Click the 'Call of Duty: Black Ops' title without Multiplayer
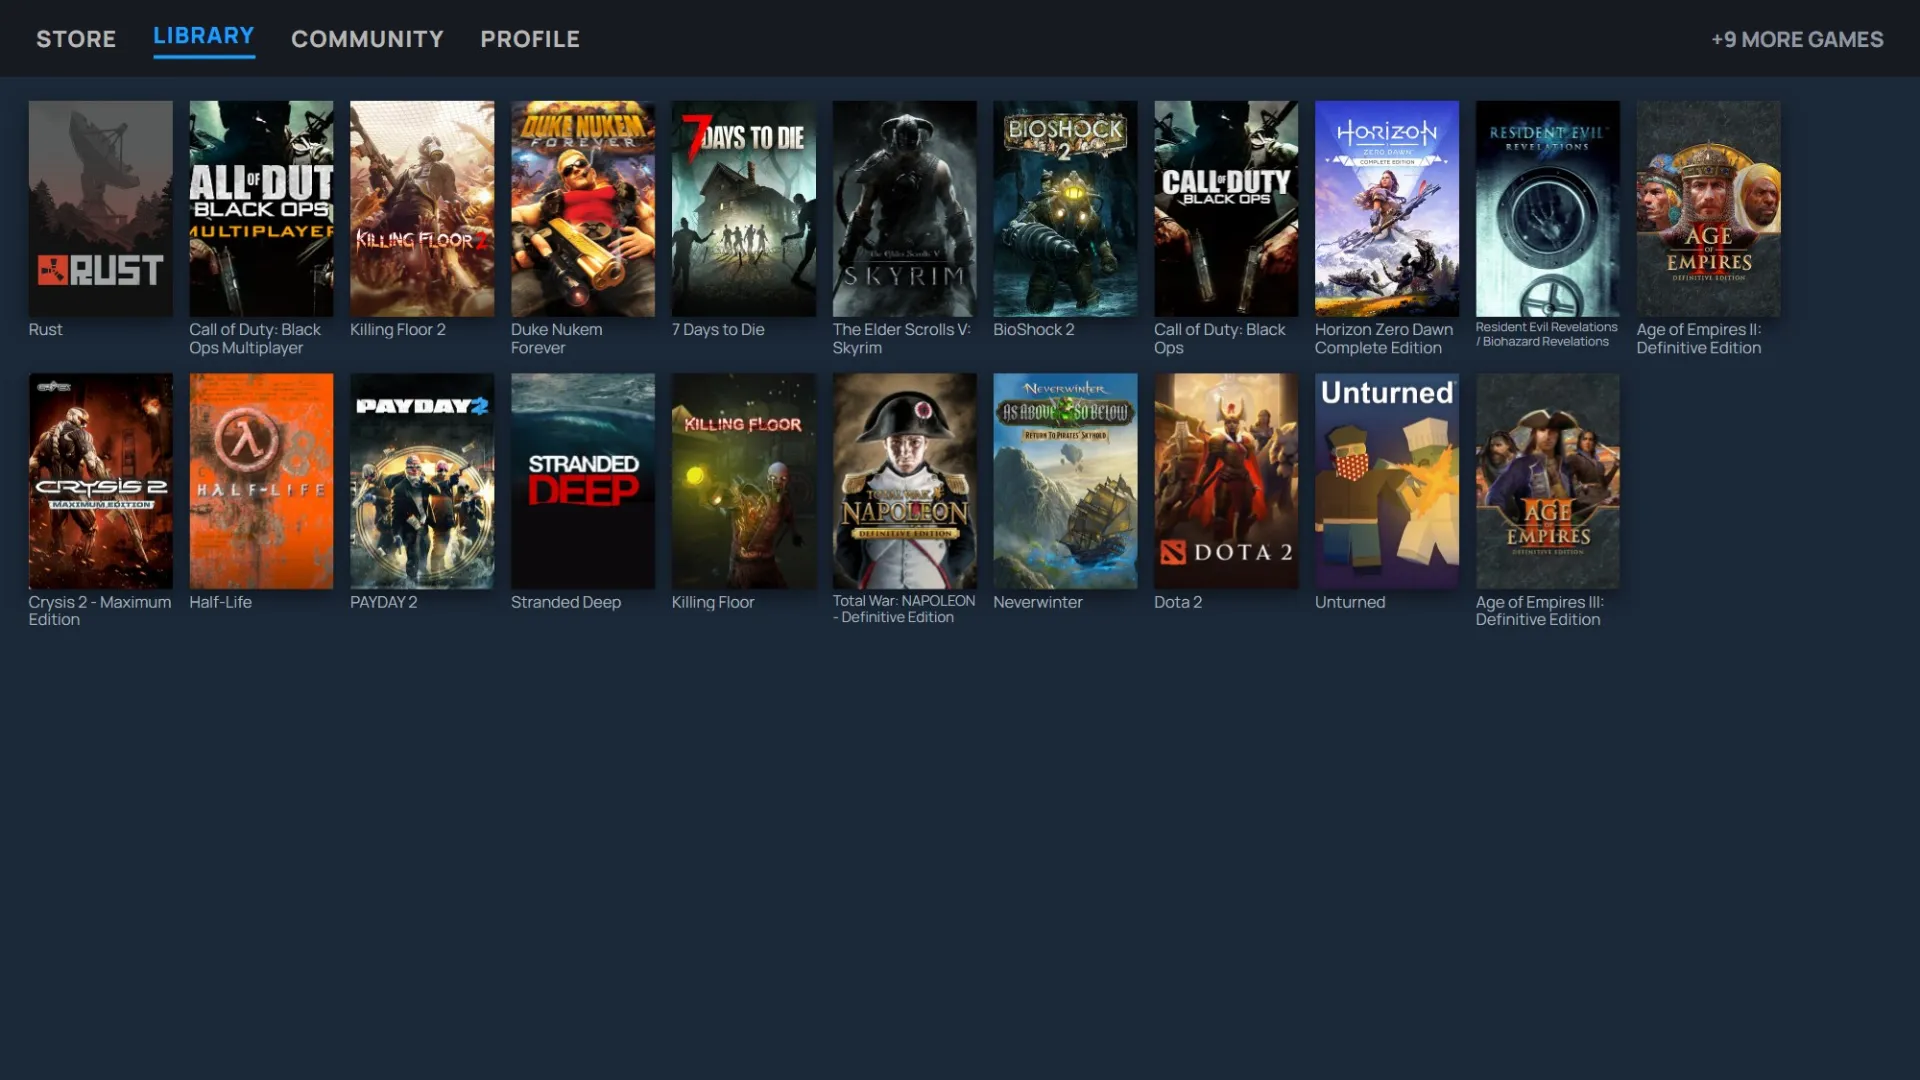Screen dimensions: 1920x1080 (x=1220, y=338)
